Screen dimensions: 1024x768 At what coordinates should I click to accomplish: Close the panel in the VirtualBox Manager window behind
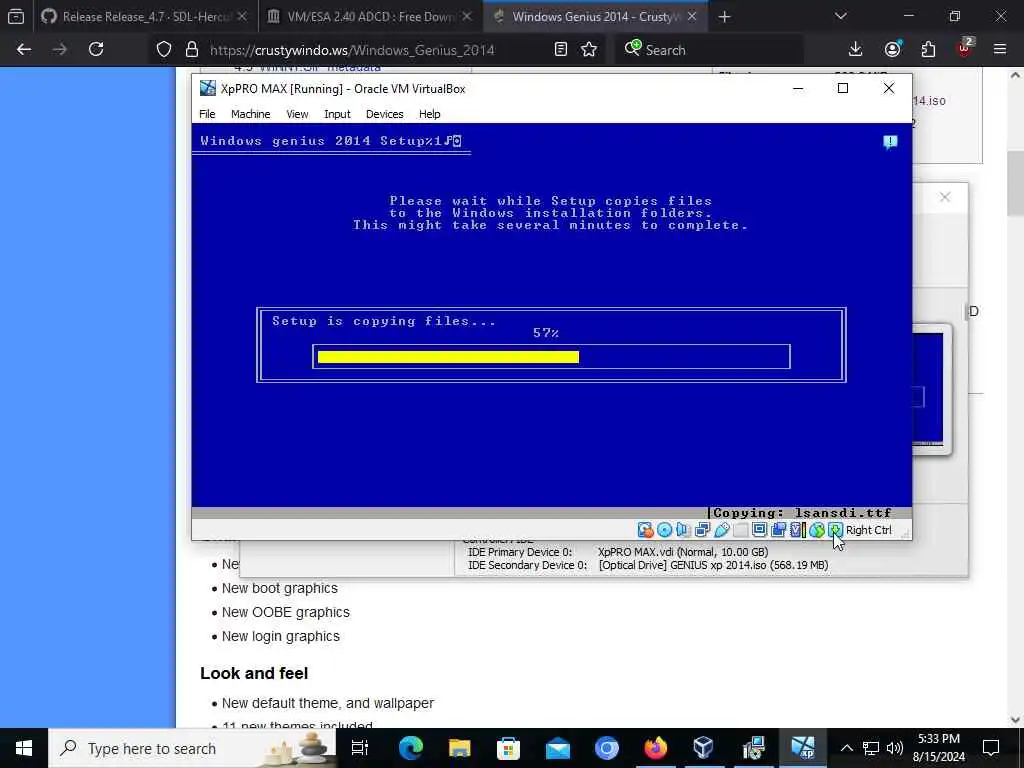pyautogui.click(x=945, y=197)
